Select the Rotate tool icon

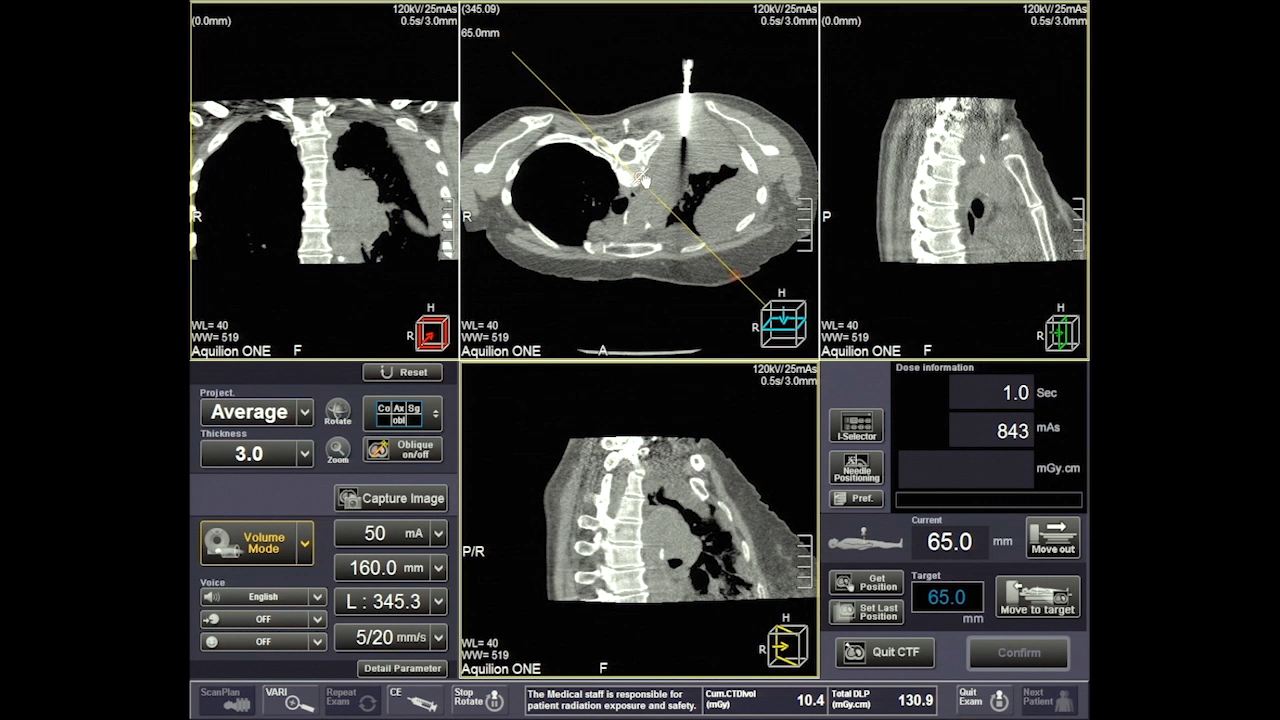point(338,410)
